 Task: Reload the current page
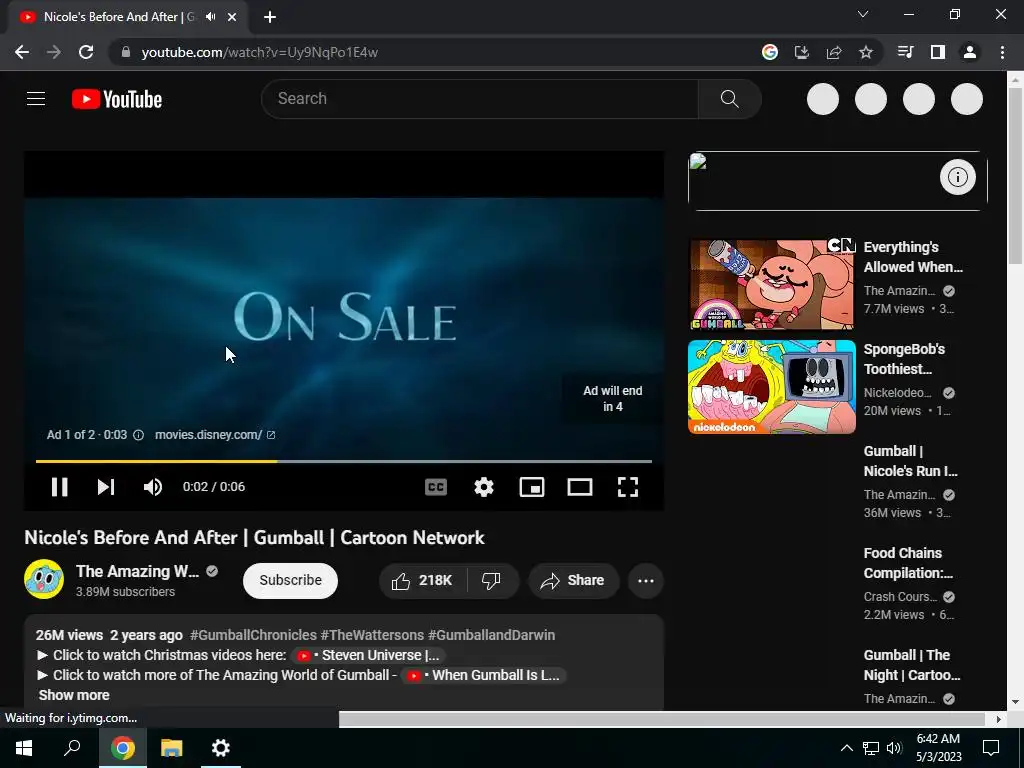click(x=86, y=52)
